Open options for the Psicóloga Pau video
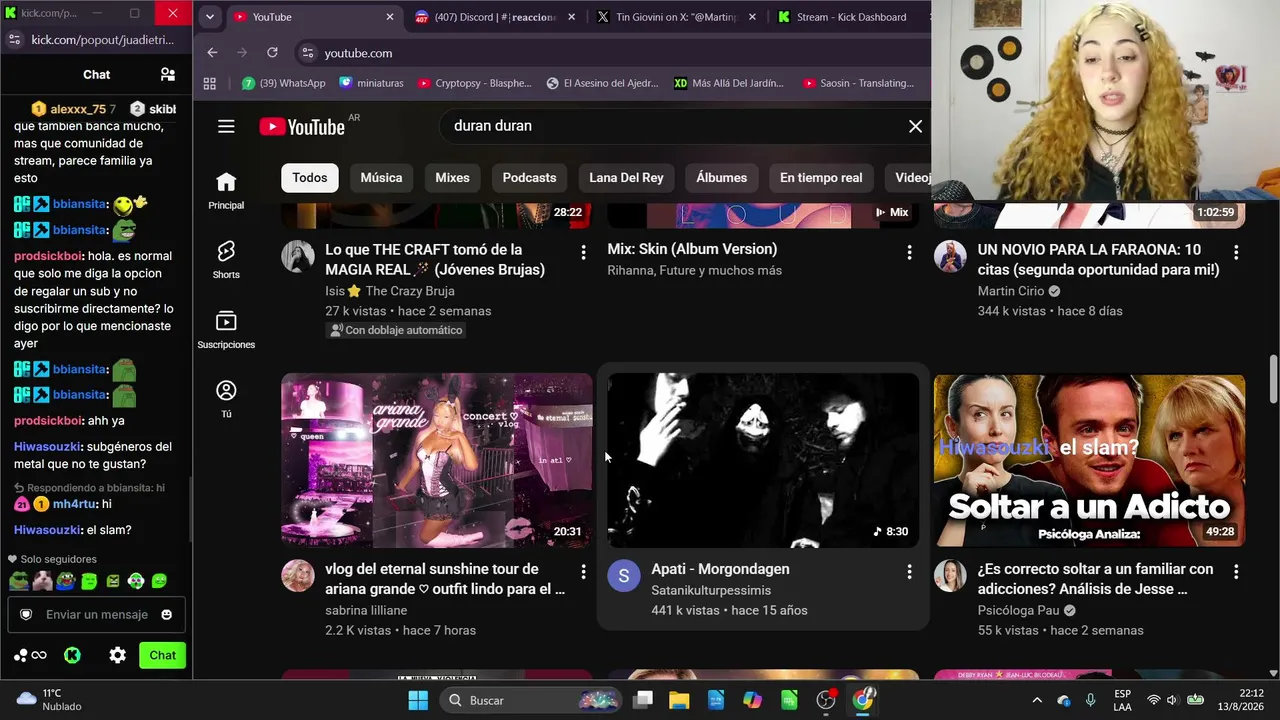This screenshot has height=720, width=1280. coord(1236,572)
